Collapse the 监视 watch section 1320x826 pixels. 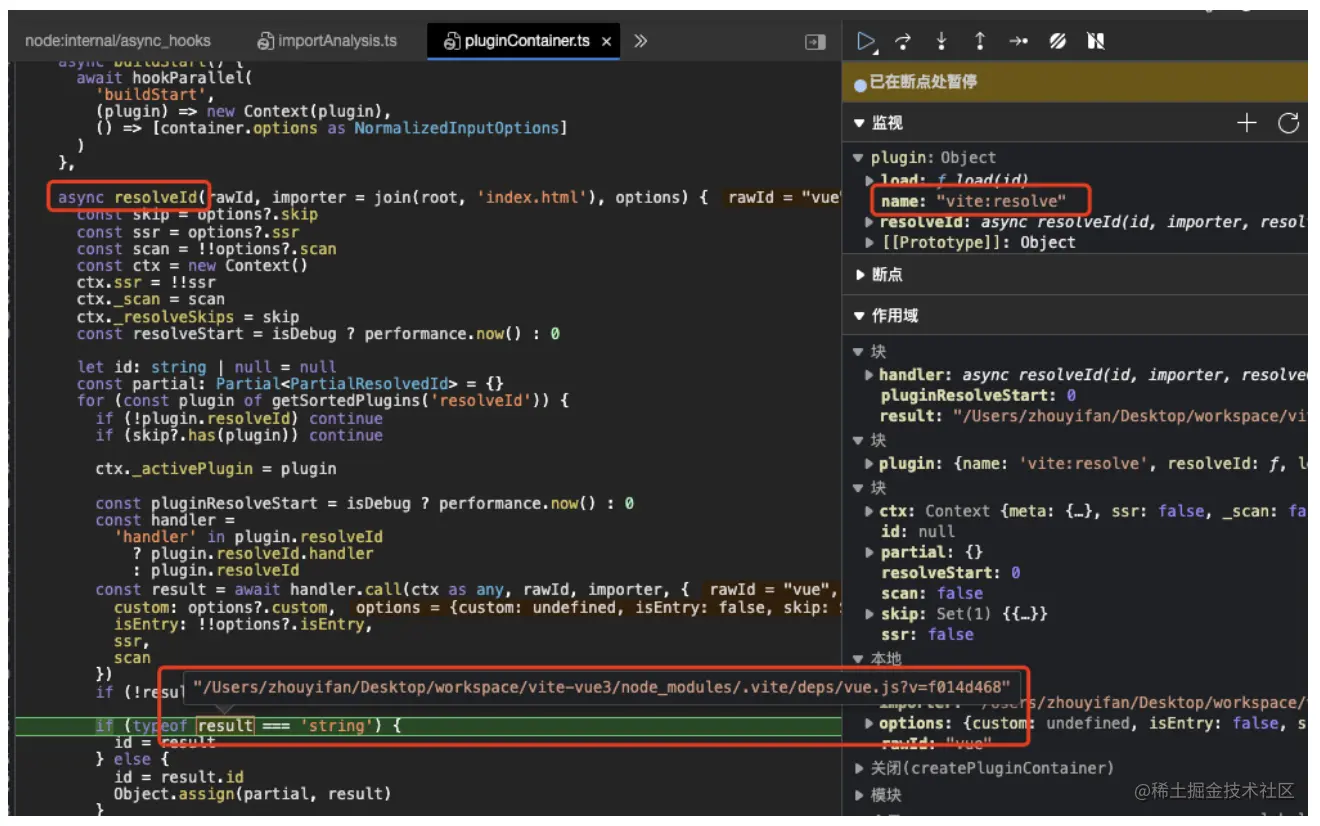(x=860, y=122)
